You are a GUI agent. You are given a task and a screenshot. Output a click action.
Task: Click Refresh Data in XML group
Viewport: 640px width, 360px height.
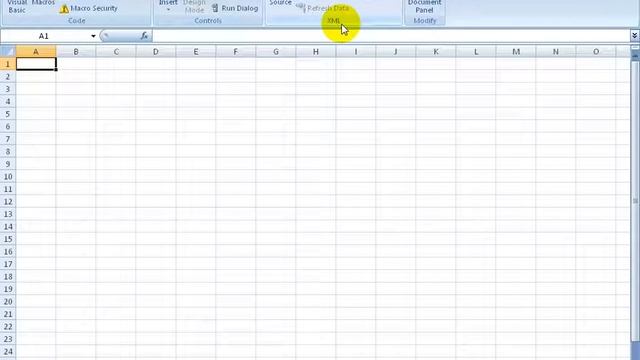pos(322,8)
